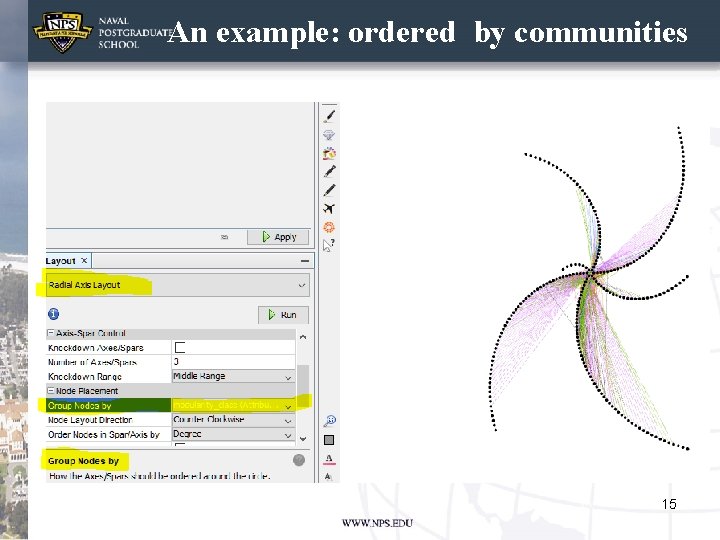Screen dimensions: 720x540
Task: Run the Radial Axis Layout
Action: click(283, 315)
